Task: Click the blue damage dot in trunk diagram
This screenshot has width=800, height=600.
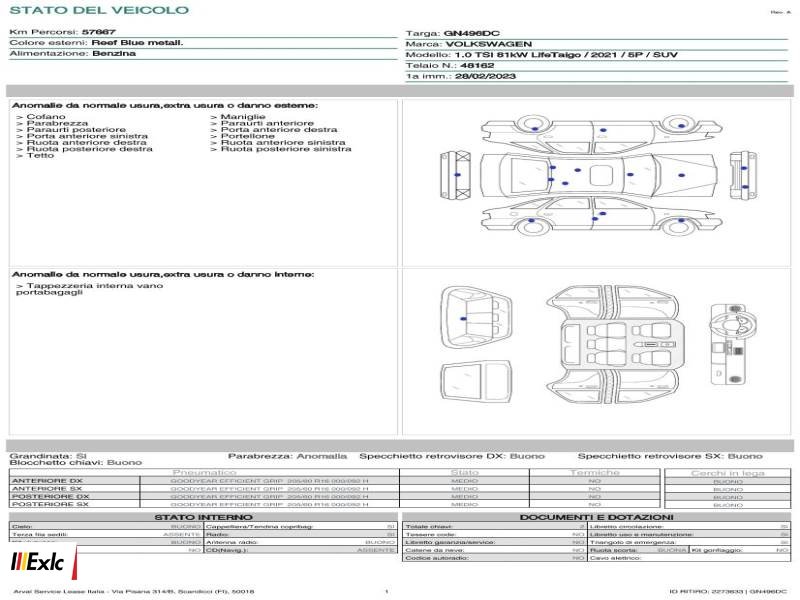Action: click(x=463, y=319)
